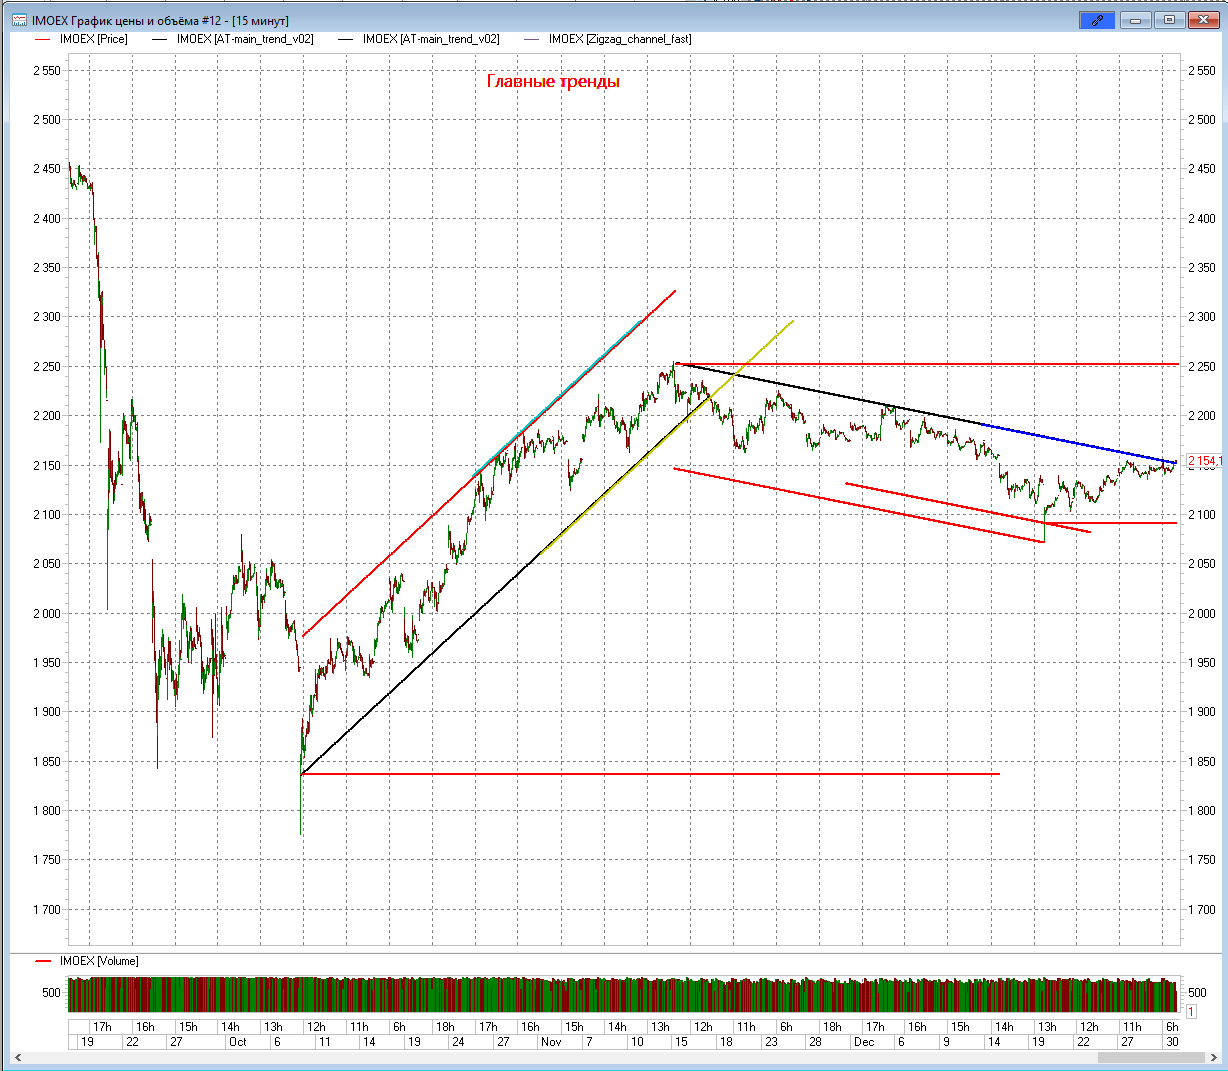Select the IMOEX [Zigzag_channel_fast] legend entry
This screenshot has width=1228, height=1071.
pos(619,40)
